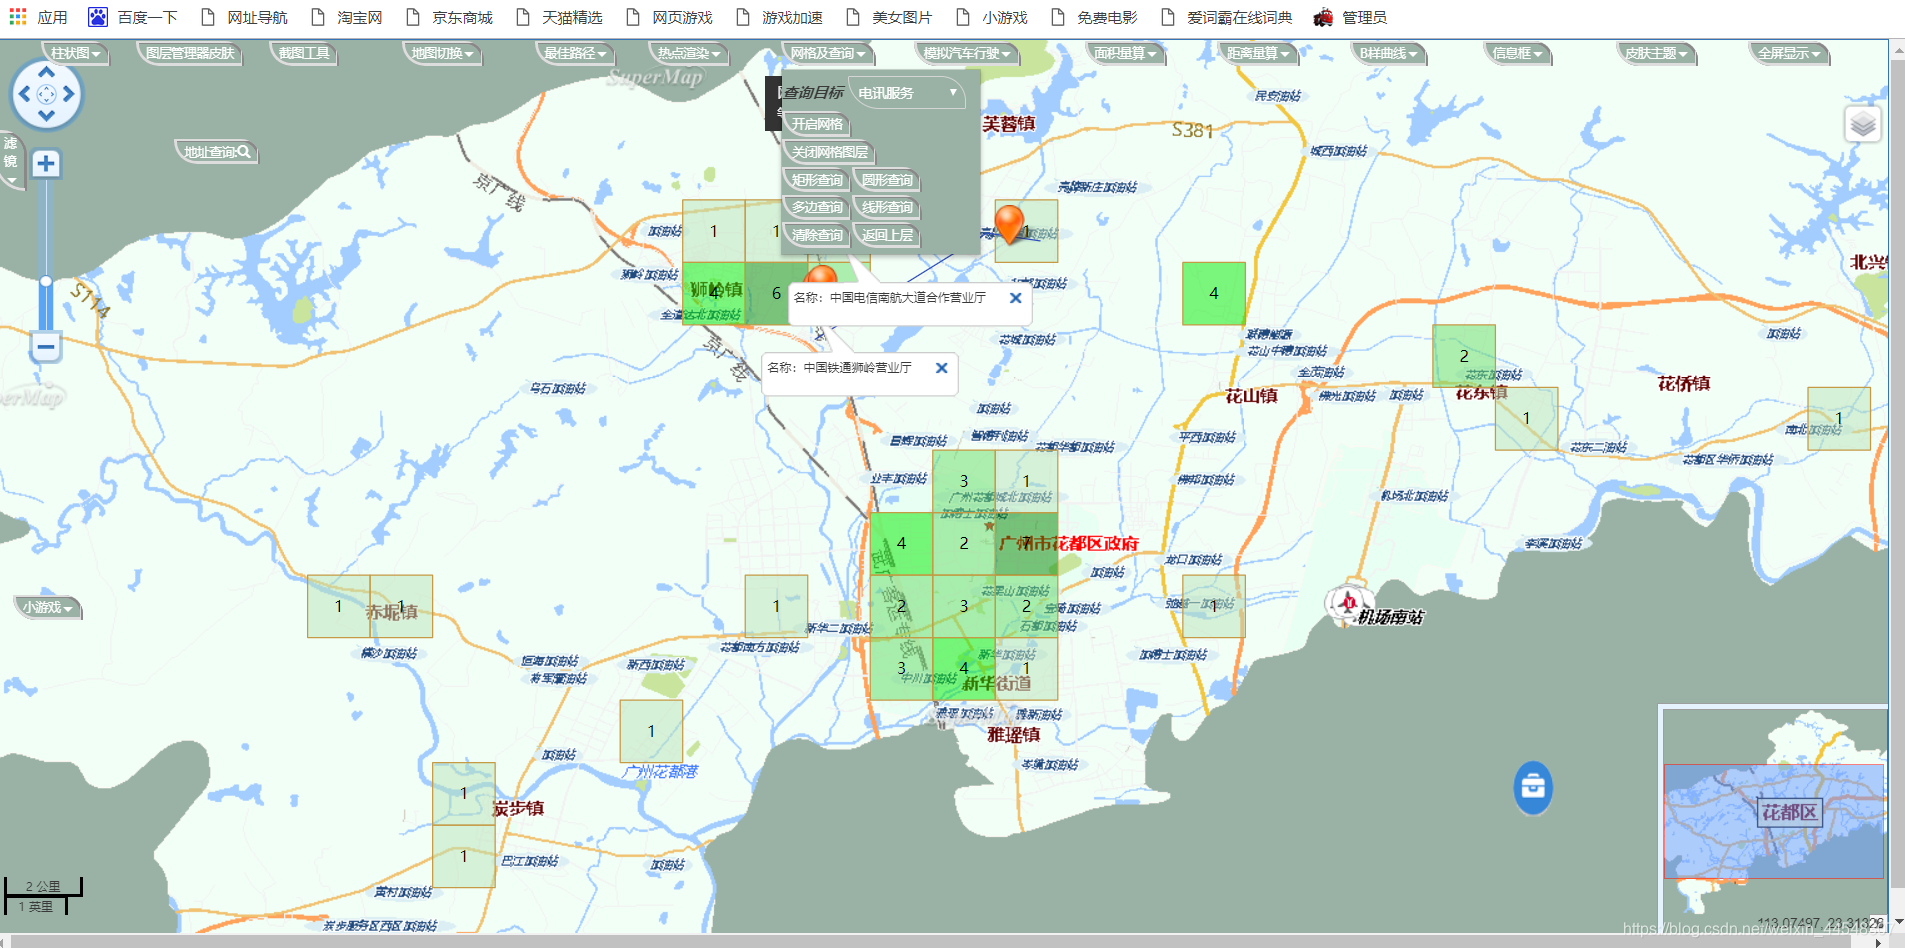The height and width of the screenshot is (948, 1905).
Task: Open the 天猫精选 bookmark
Action: (559, 17)
